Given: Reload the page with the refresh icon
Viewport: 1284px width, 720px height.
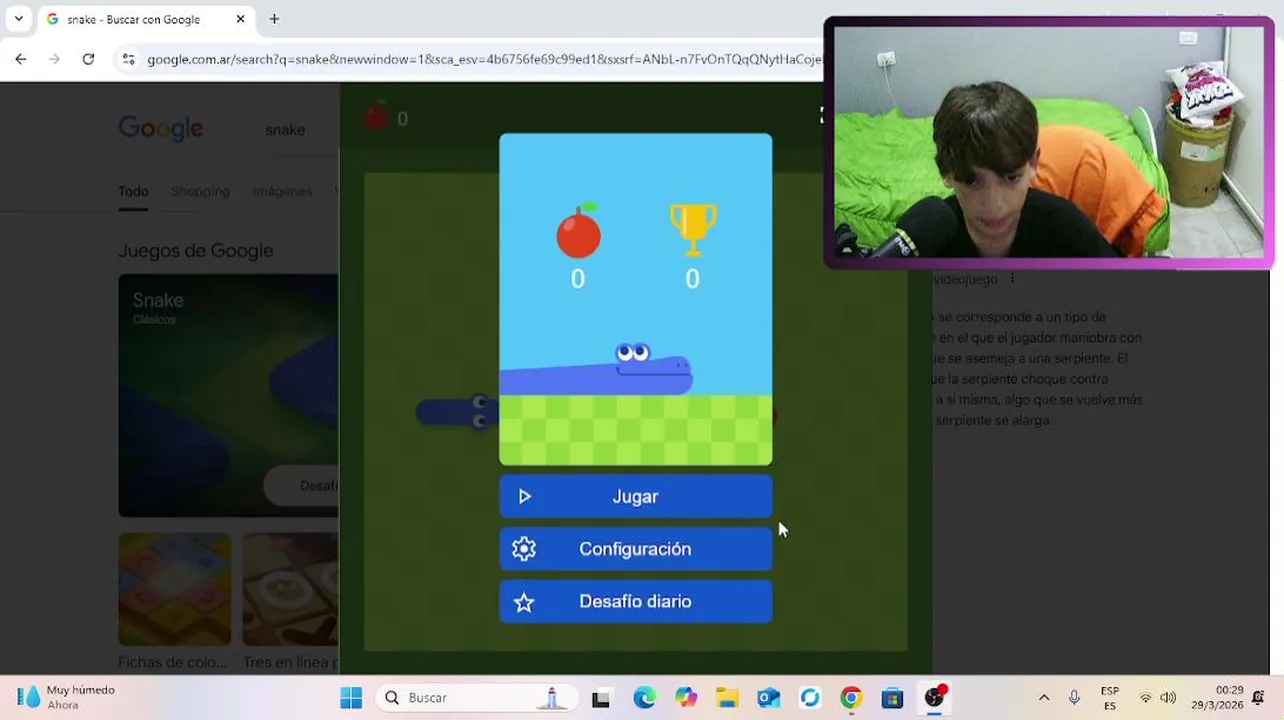Looking at the screenshot, I should (88, 59).
